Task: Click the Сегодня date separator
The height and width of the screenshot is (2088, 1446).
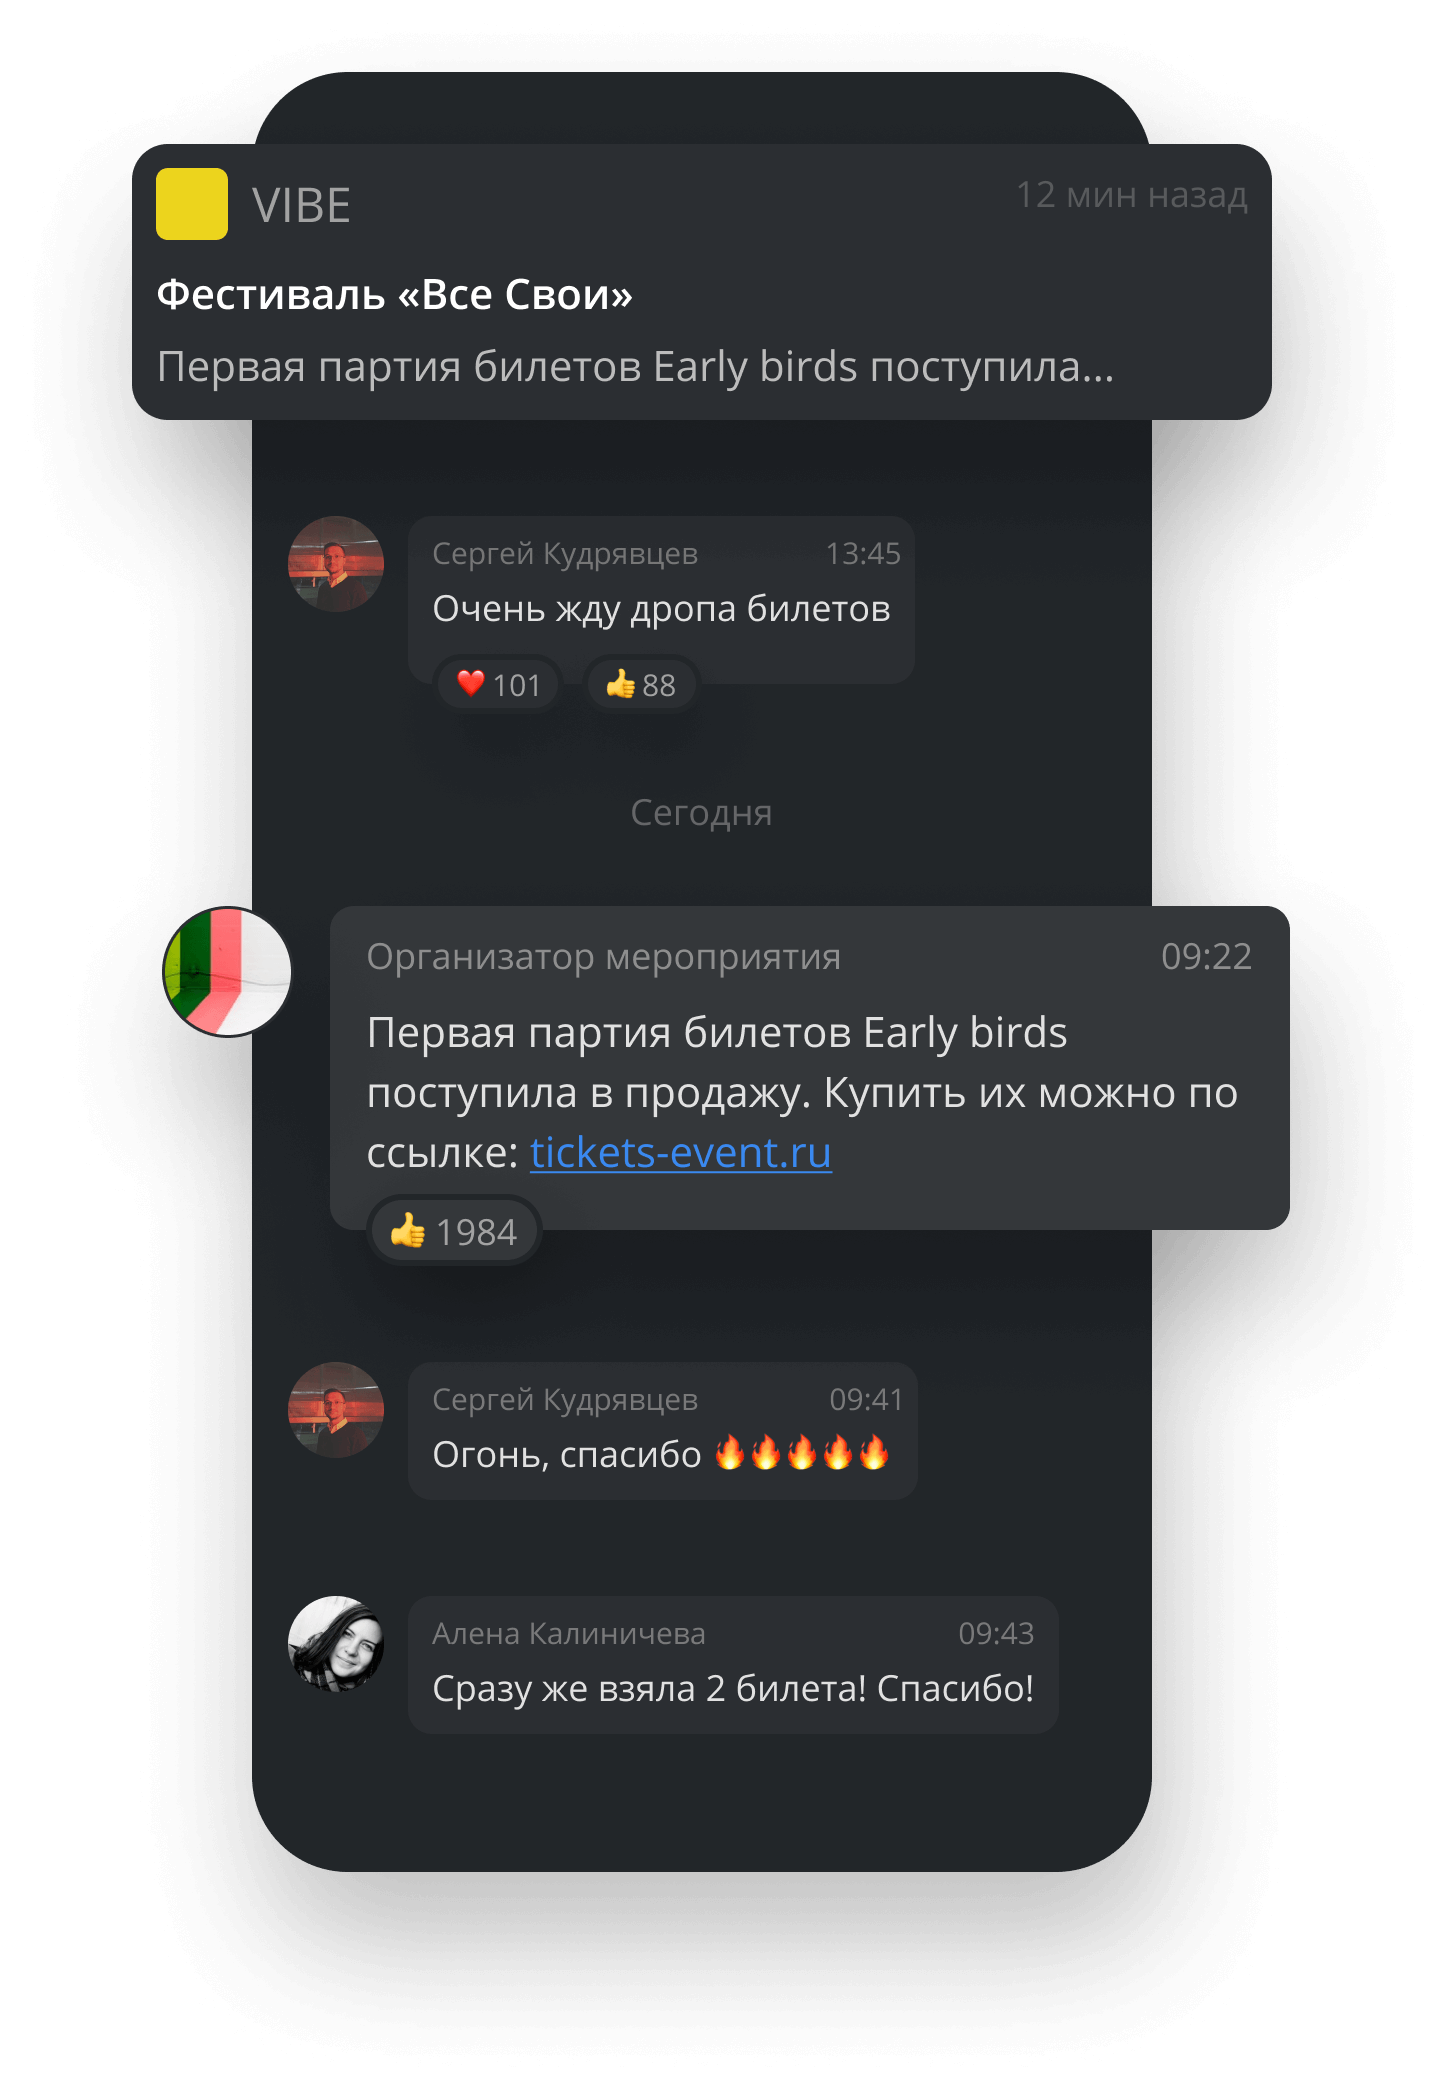Action: click(701, 813)
